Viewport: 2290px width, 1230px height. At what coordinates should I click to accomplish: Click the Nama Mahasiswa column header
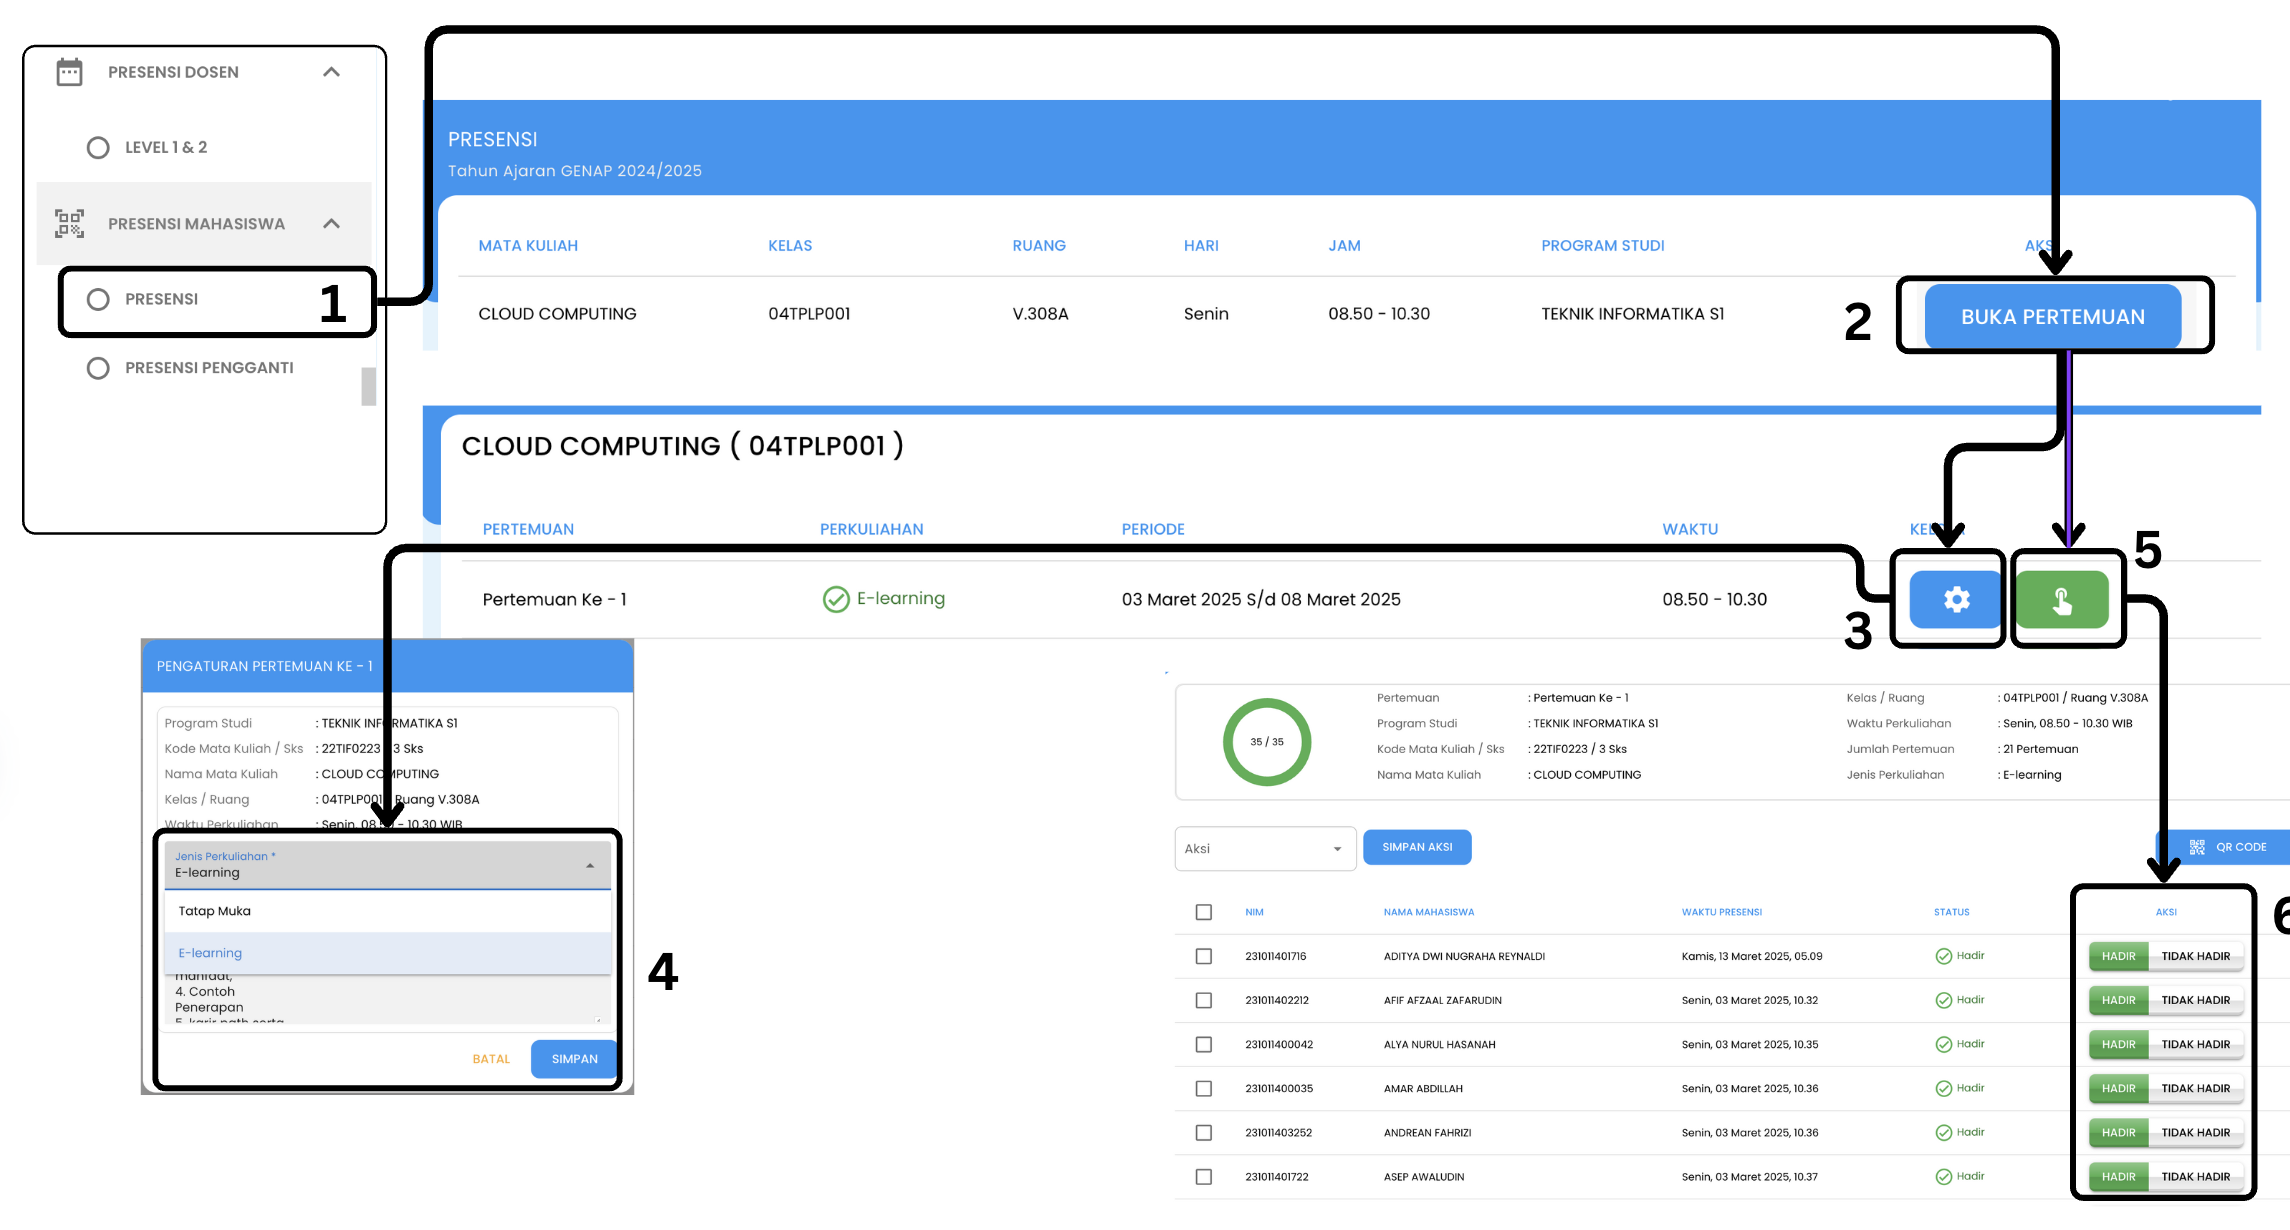pyautogui.click(x=1428, y=912)
